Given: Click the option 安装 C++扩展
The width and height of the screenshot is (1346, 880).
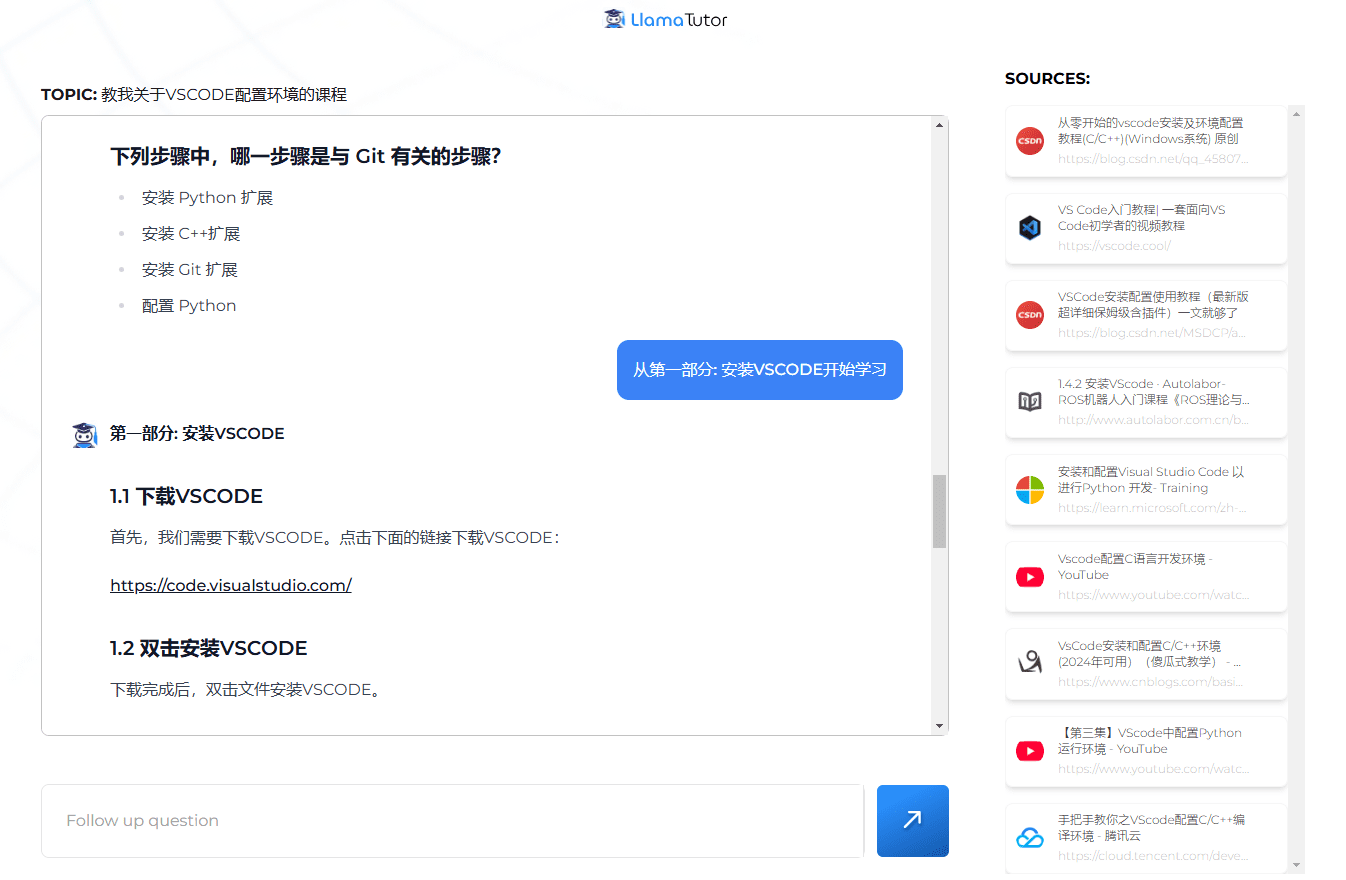Looking at the screenshot, I should tap(191, 234).
